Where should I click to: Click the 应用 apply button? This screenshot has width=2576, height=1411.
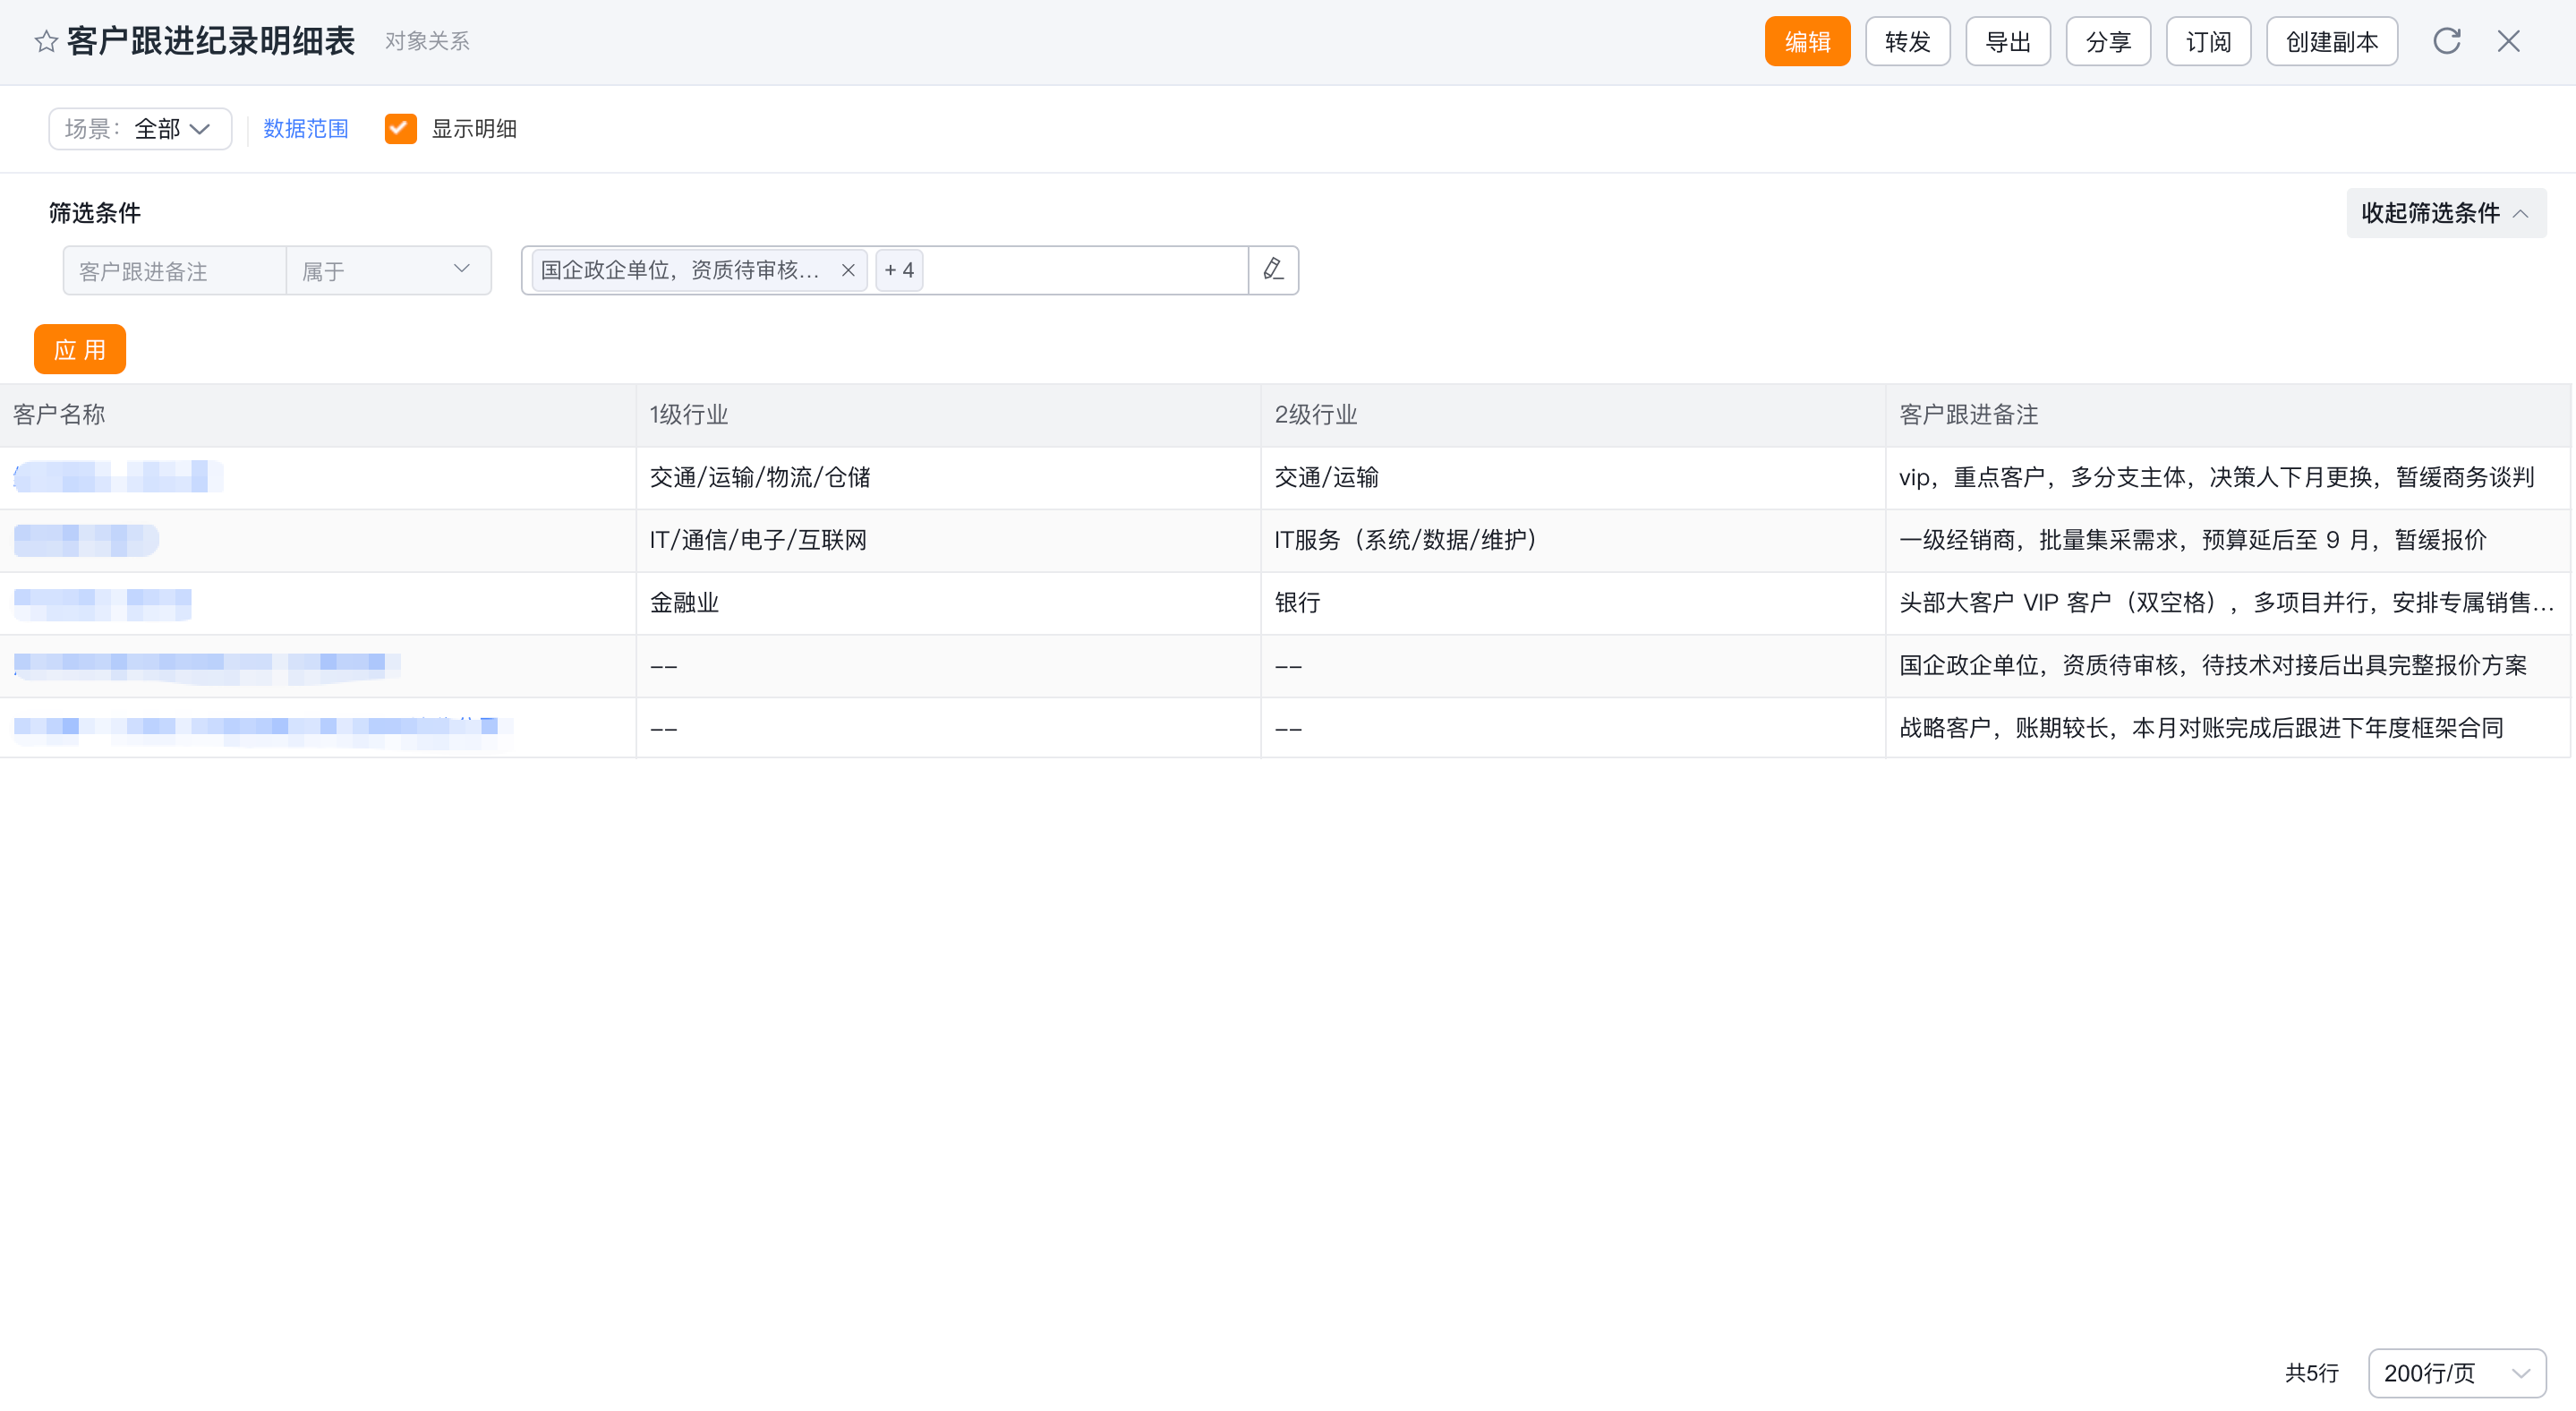click(80, 349)
